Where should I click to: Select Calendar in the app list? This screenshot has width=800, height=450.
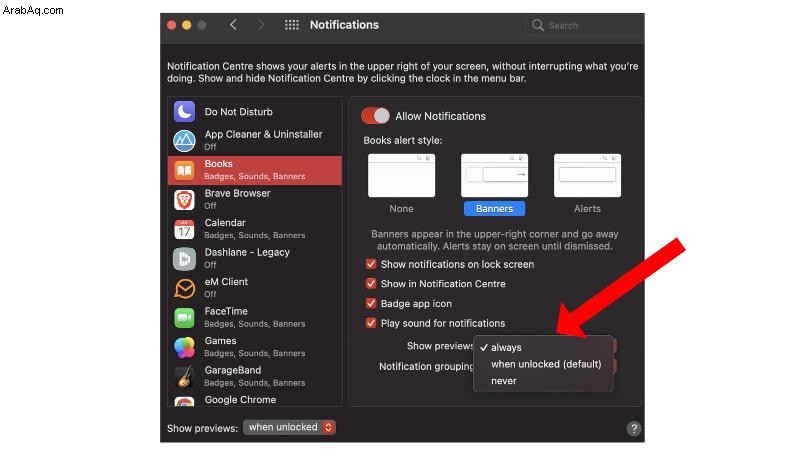pos(255,230)
